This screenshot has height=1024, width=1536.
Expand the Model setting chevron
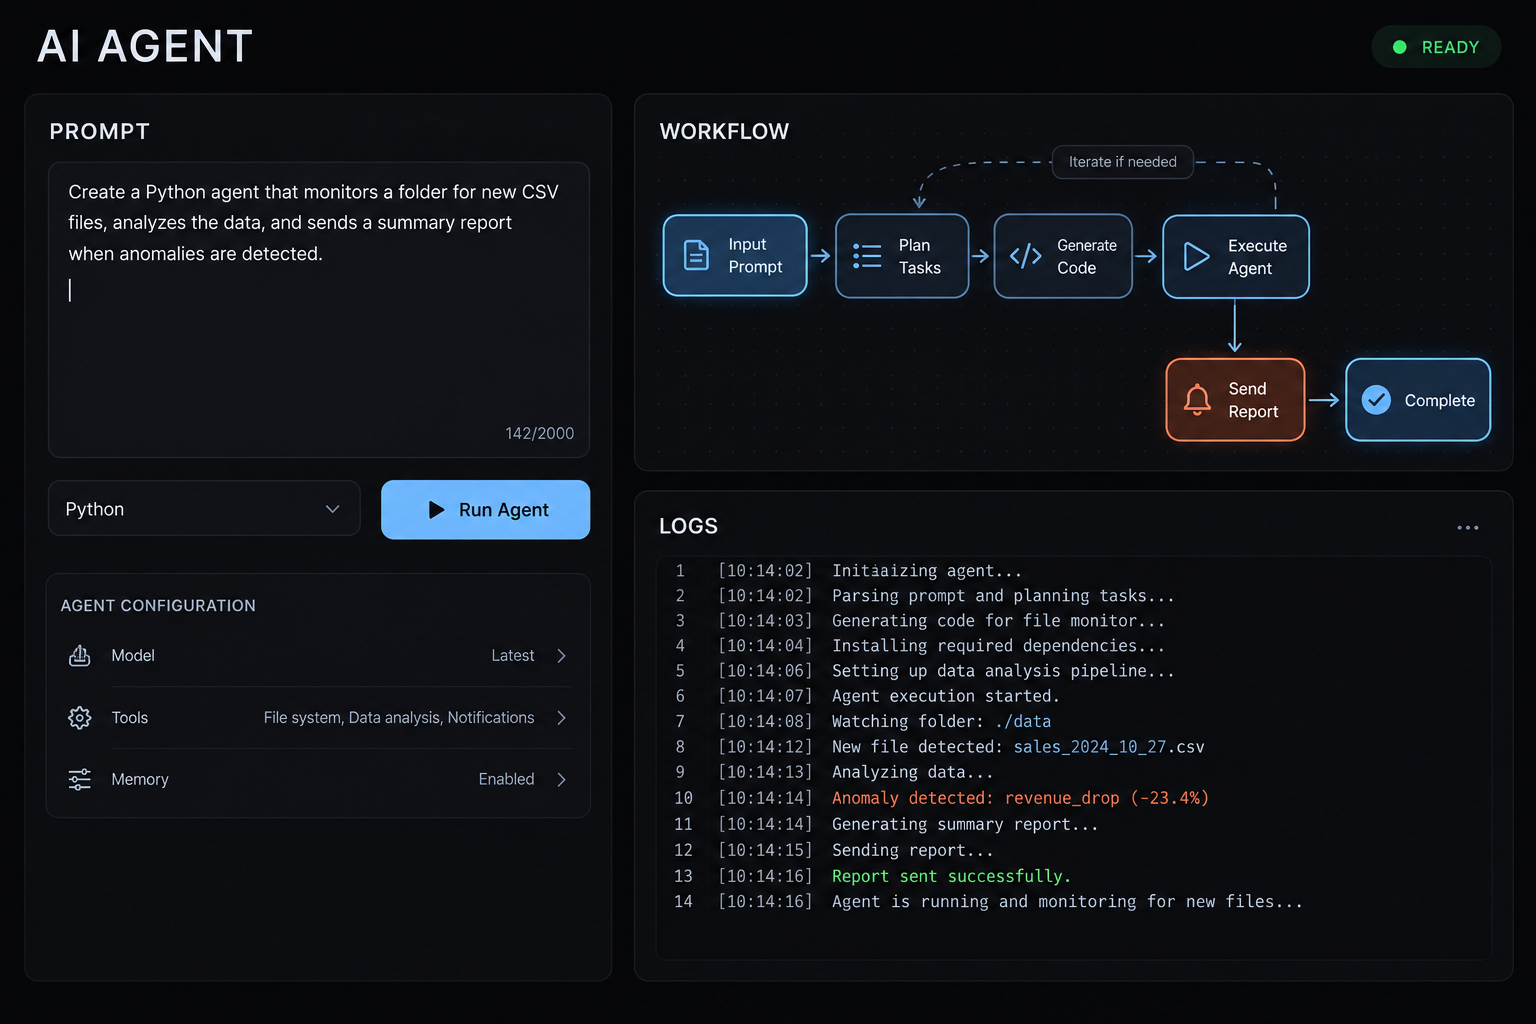pos(562,656)
